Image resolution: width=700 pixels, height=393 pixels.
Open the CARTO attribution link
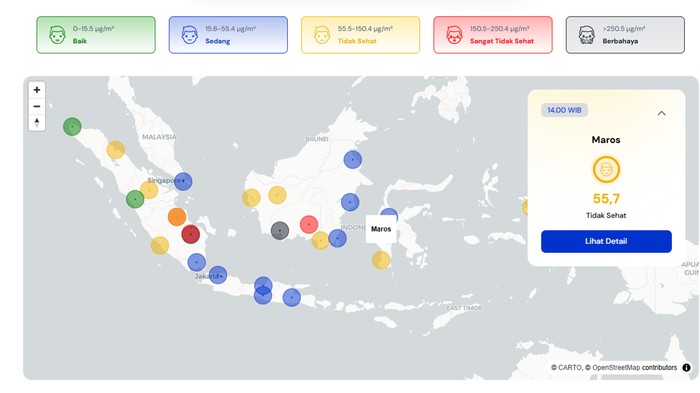570,368
